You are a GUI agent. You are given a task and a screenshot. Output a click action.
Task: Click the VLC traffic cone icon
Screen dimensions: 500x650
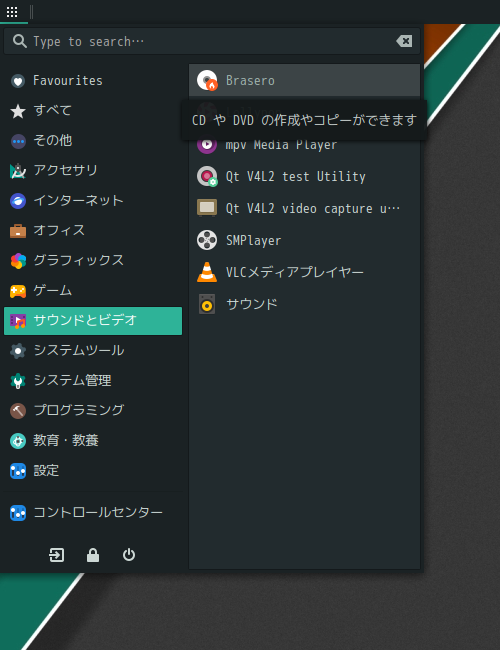pyautogui.click(x=207, y=272)
